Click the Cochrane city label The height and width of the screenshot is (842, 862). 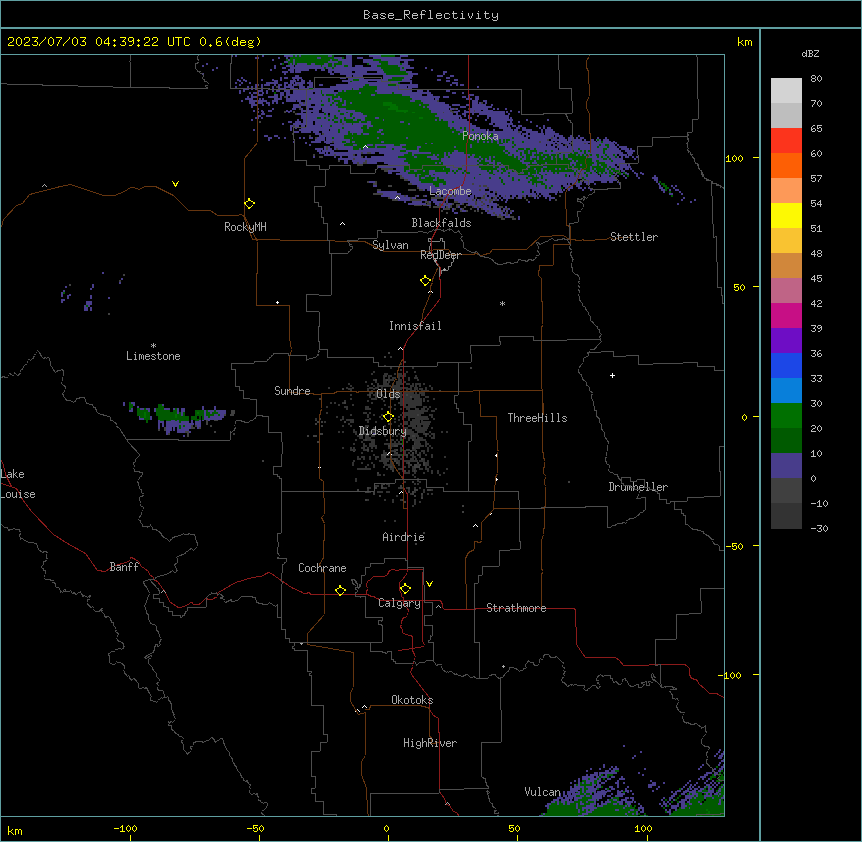point(322,568)
